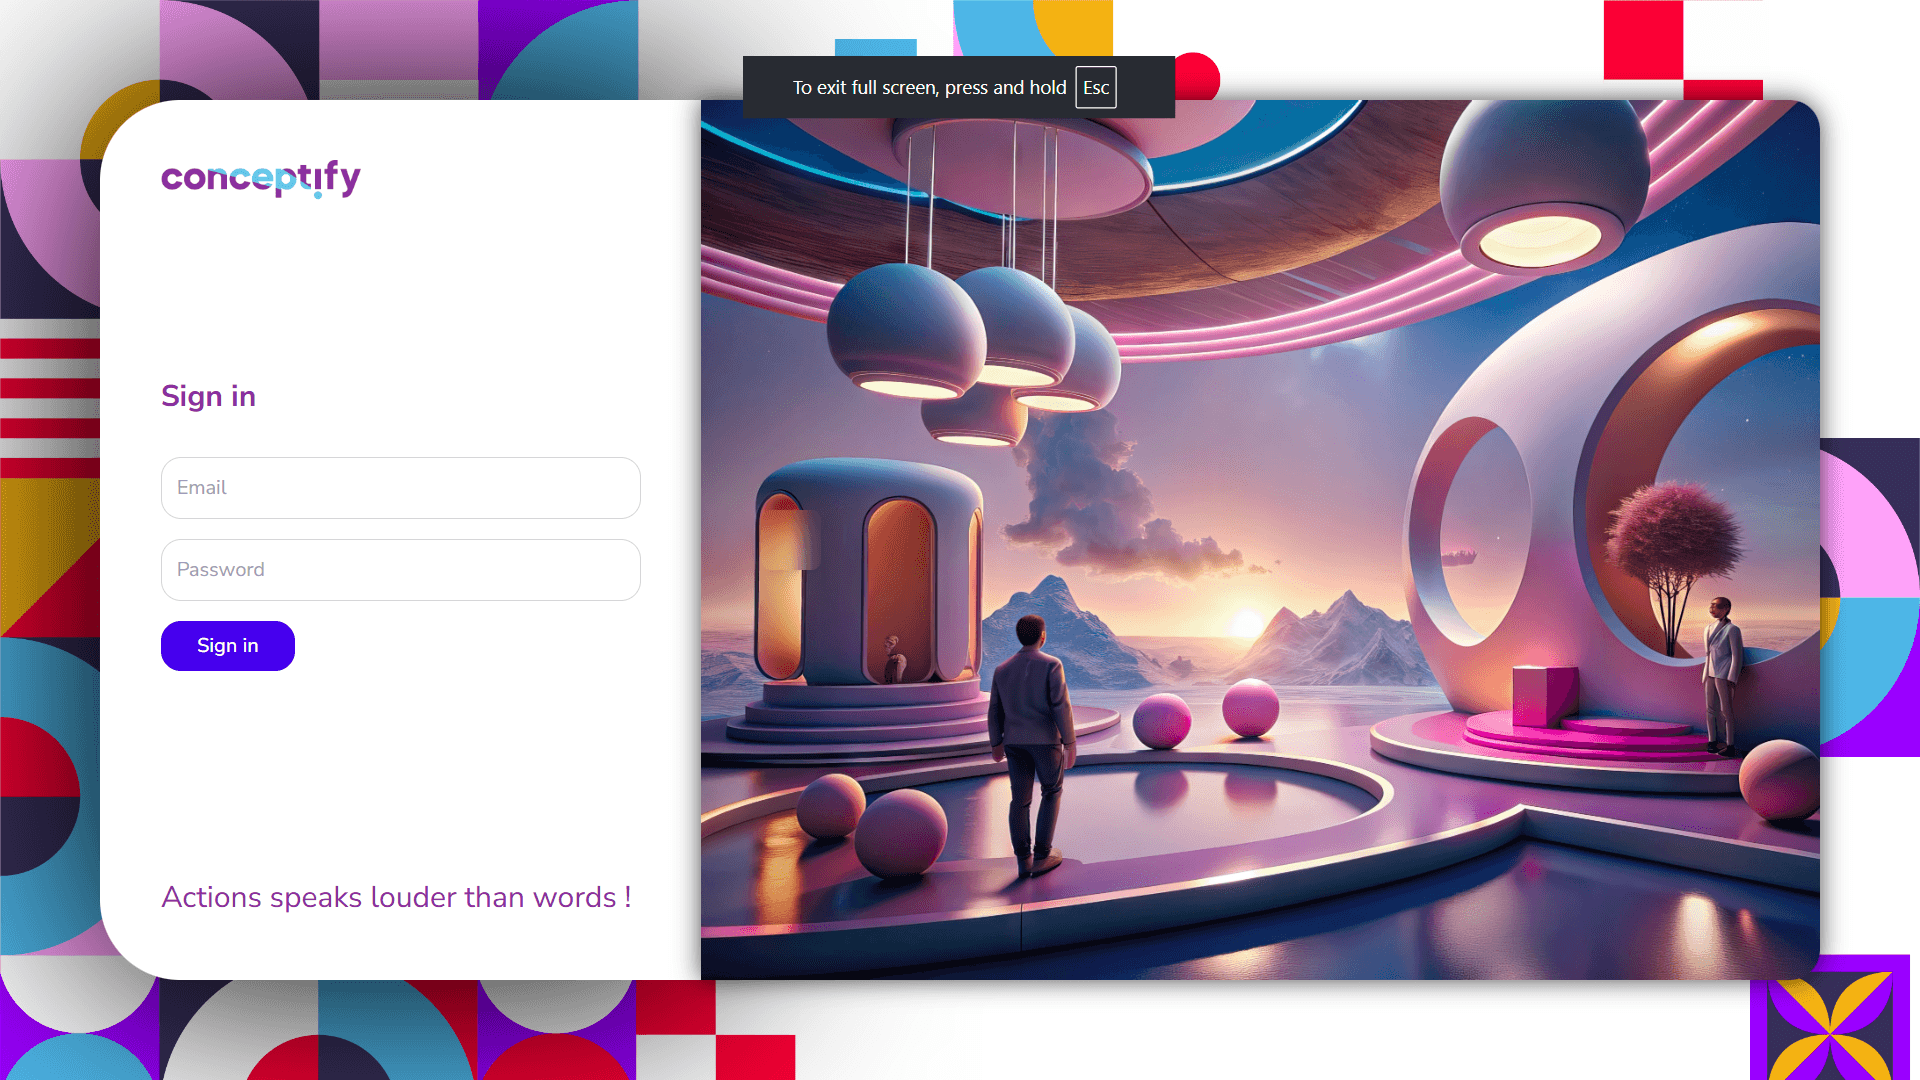1920x1080 pixels.
Task: Click the Conceptify logo
Action: point(260,180)
